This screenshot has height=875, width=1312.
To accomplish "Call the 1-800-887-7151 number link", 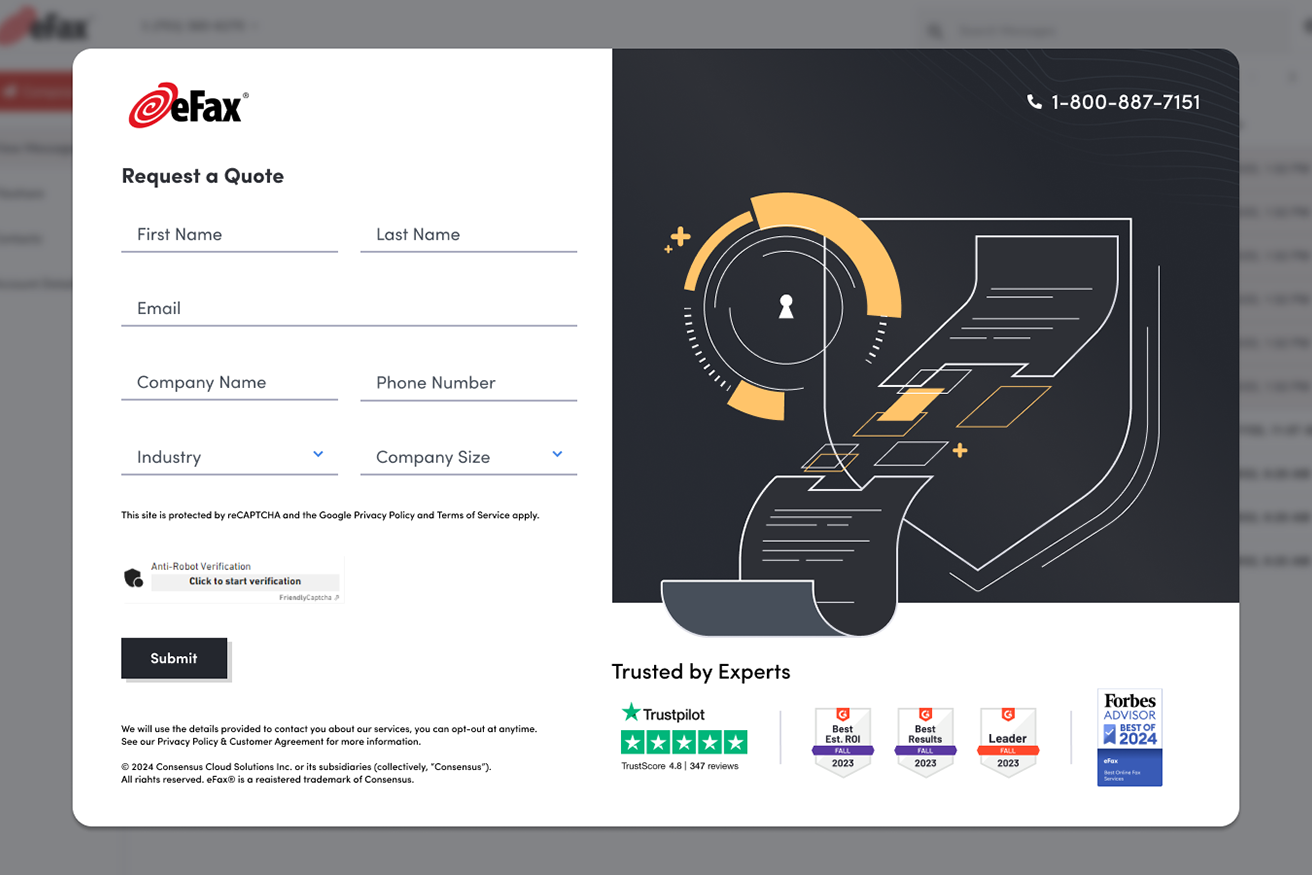I will 1125,102.
